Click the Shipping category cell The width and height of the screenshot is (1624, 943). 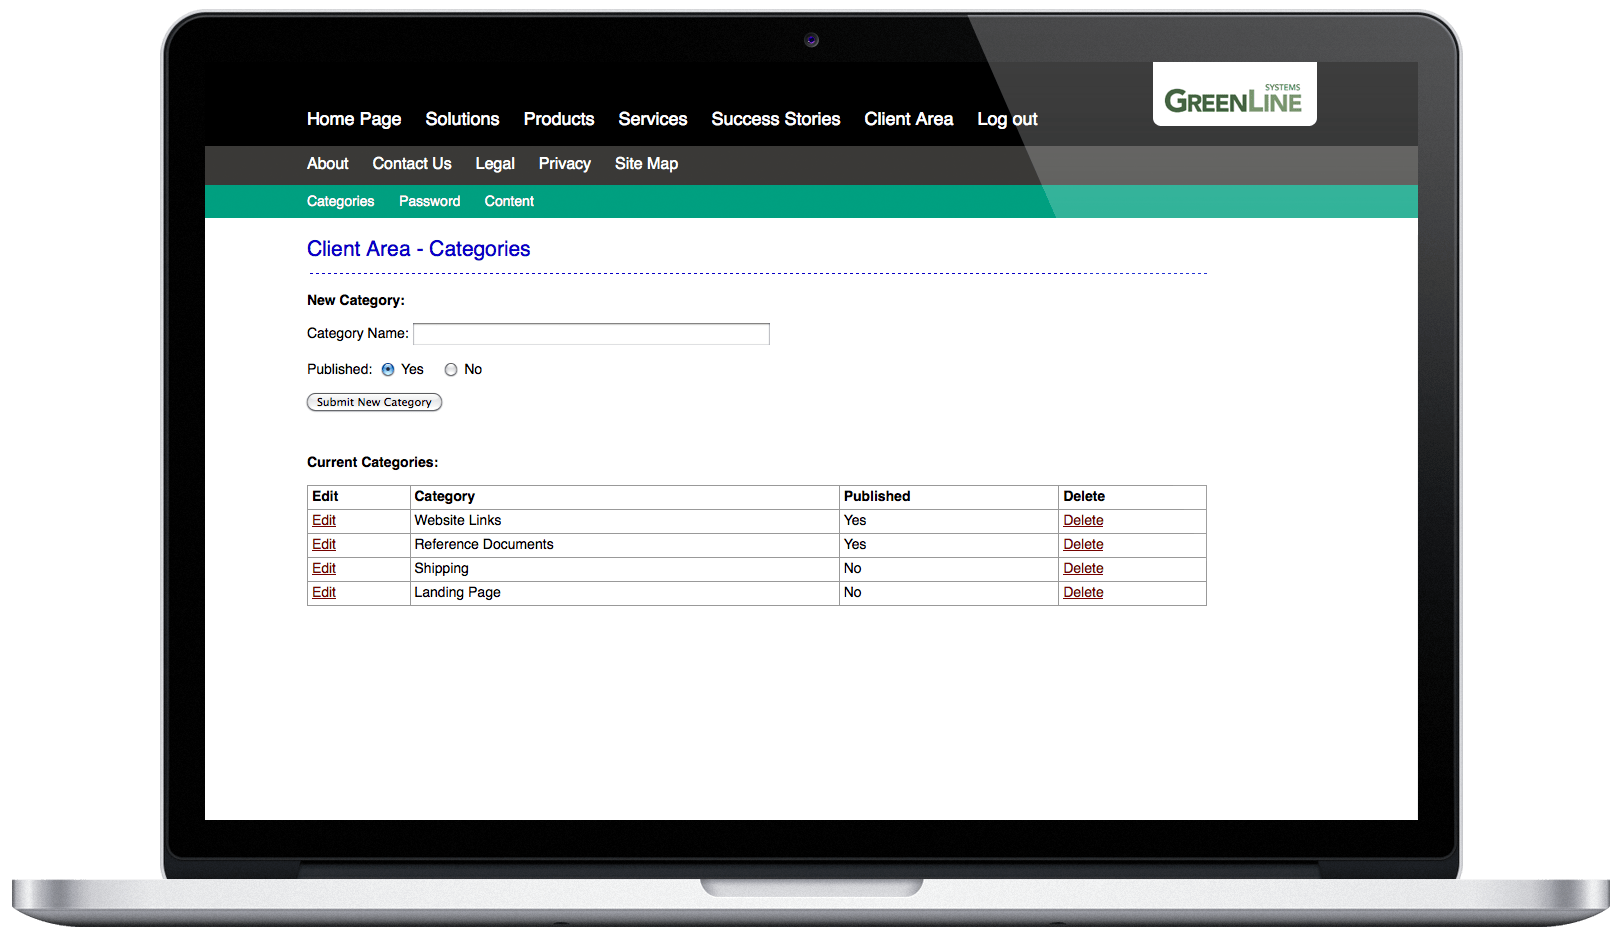pyautogui.click(x=625, y=569)
